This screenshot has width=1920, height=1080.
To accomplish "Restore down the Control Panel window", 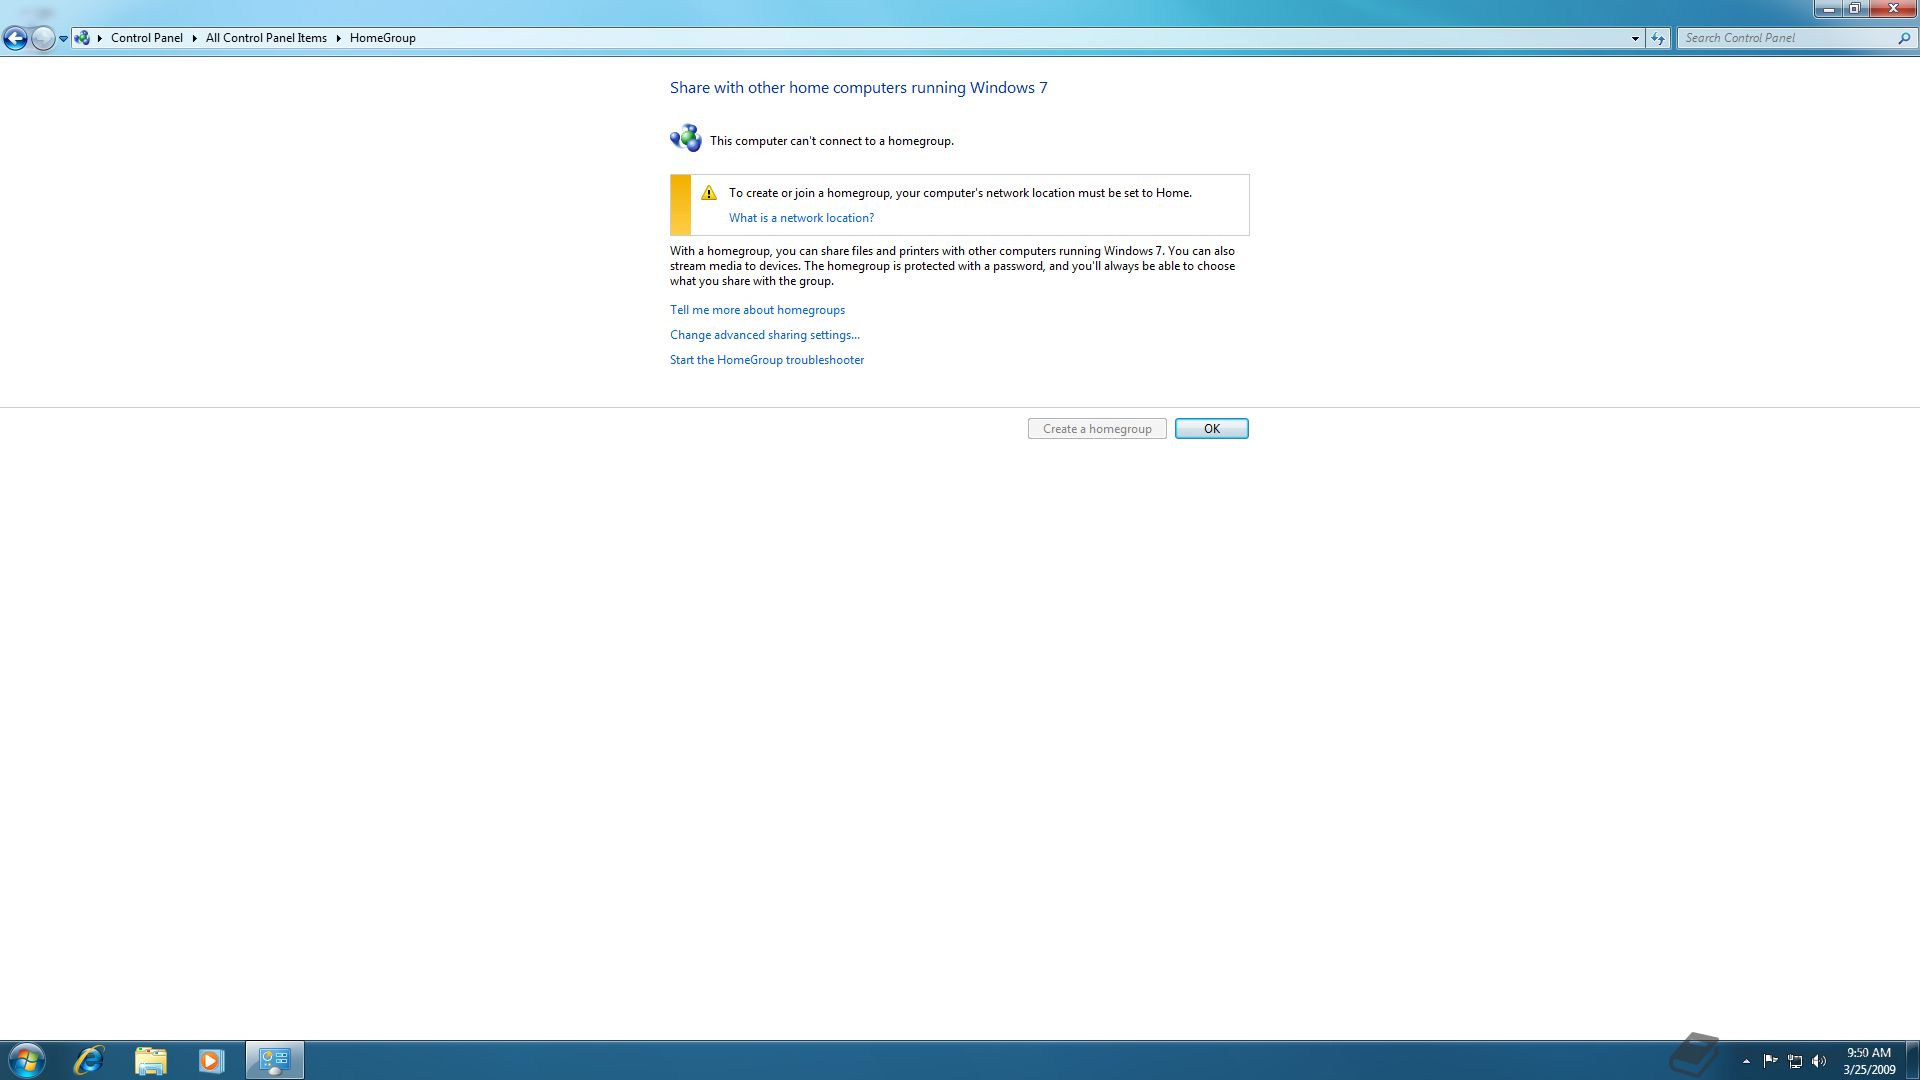I will coord(1855,9).
